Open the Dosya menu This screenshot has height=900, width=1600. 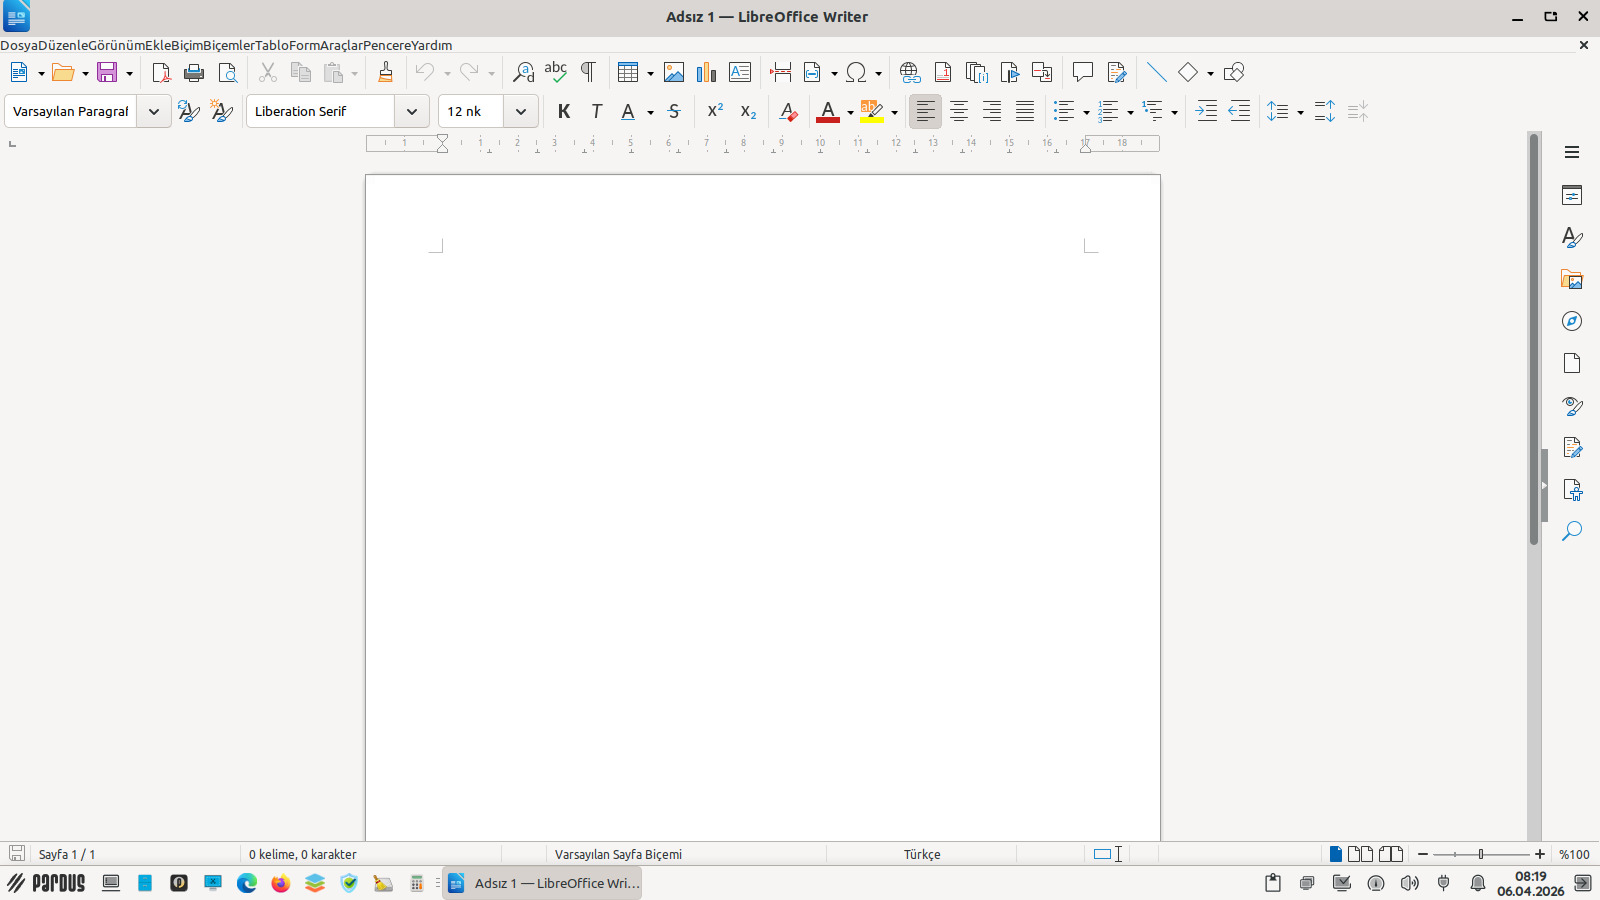19,45
